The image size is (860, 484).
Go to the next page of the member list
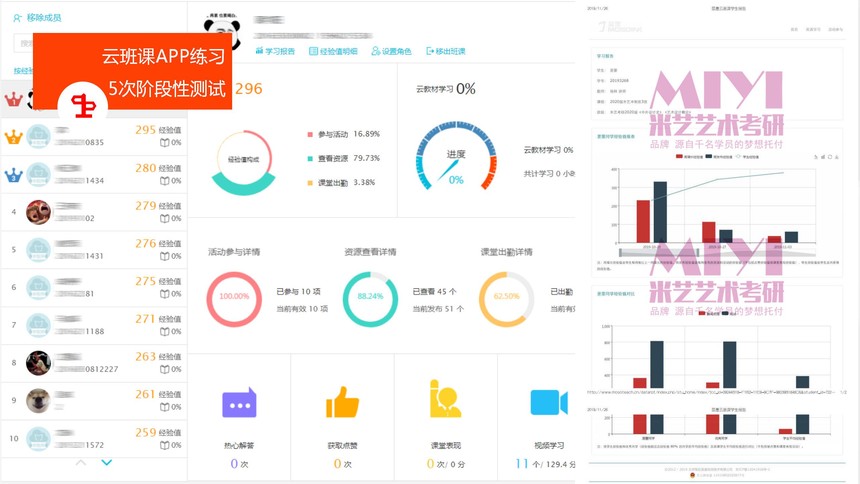click(107, 463)
